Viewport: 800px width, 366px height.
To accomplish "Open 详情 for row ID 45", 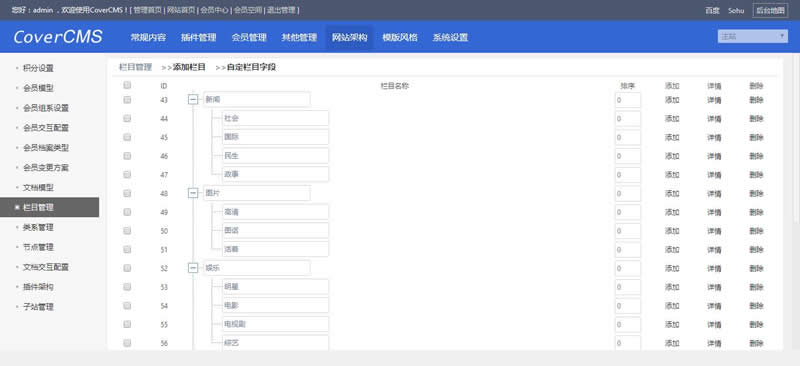I will [714, 137].
